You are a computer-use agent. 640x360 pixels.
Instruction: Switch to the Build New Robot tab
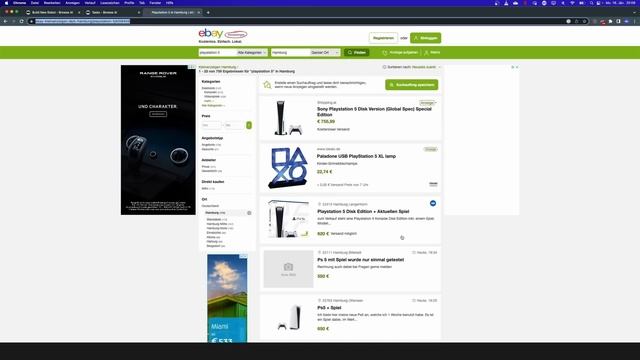pyautogui.click(x=52, y=13)
